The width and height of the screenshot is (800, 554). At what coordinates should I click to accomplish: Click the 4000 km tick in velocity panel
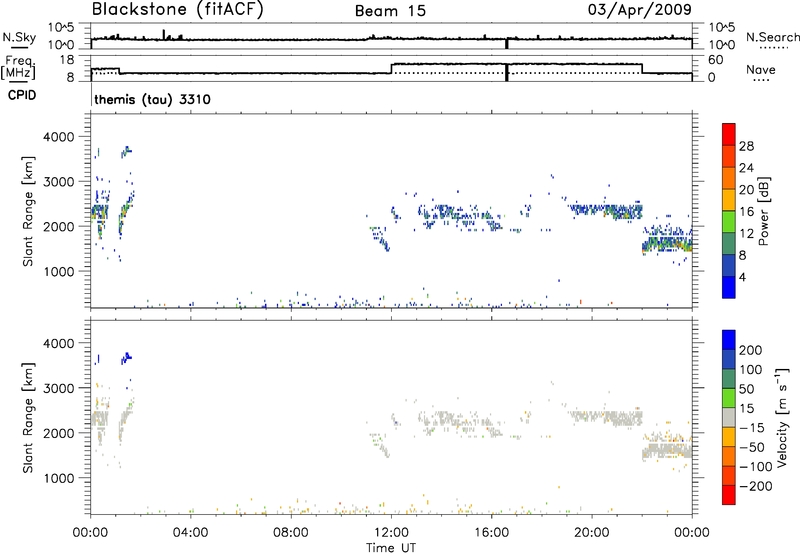(59, 343)
